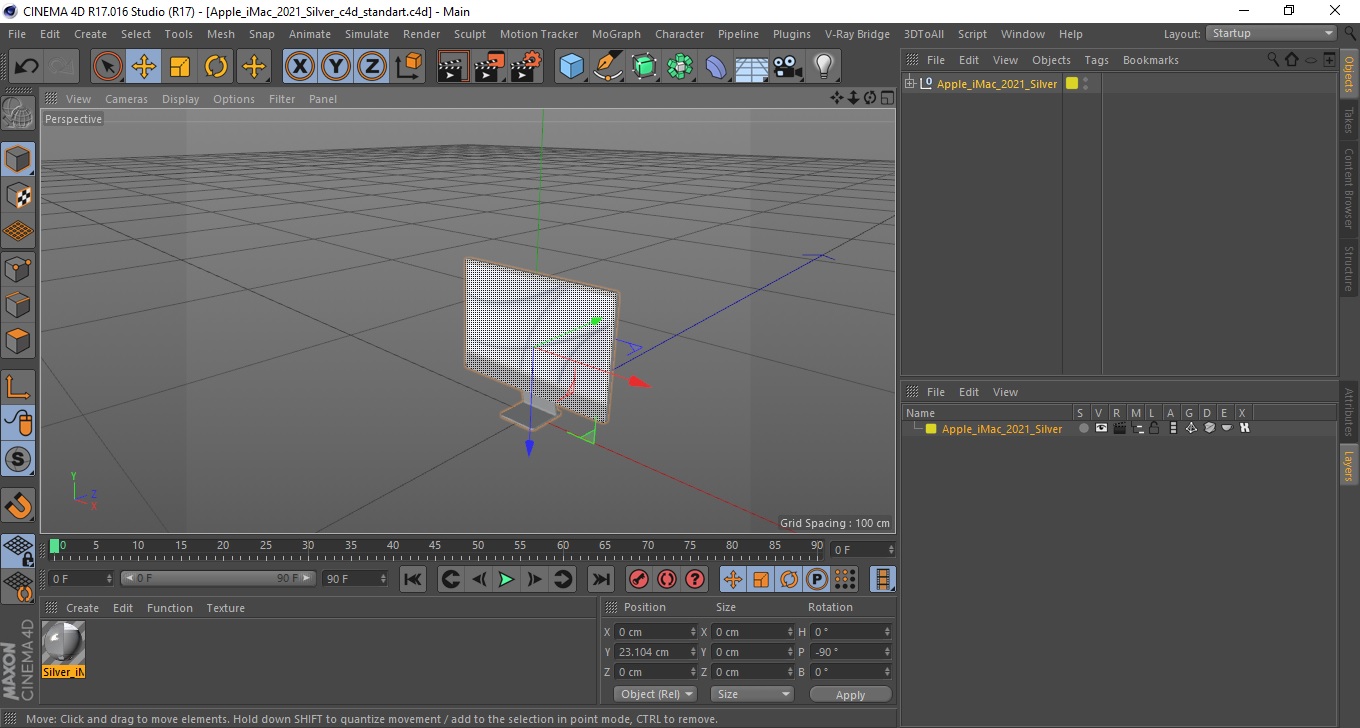
Task: Switch to the Takes side tab
Action: point(1348,120)
